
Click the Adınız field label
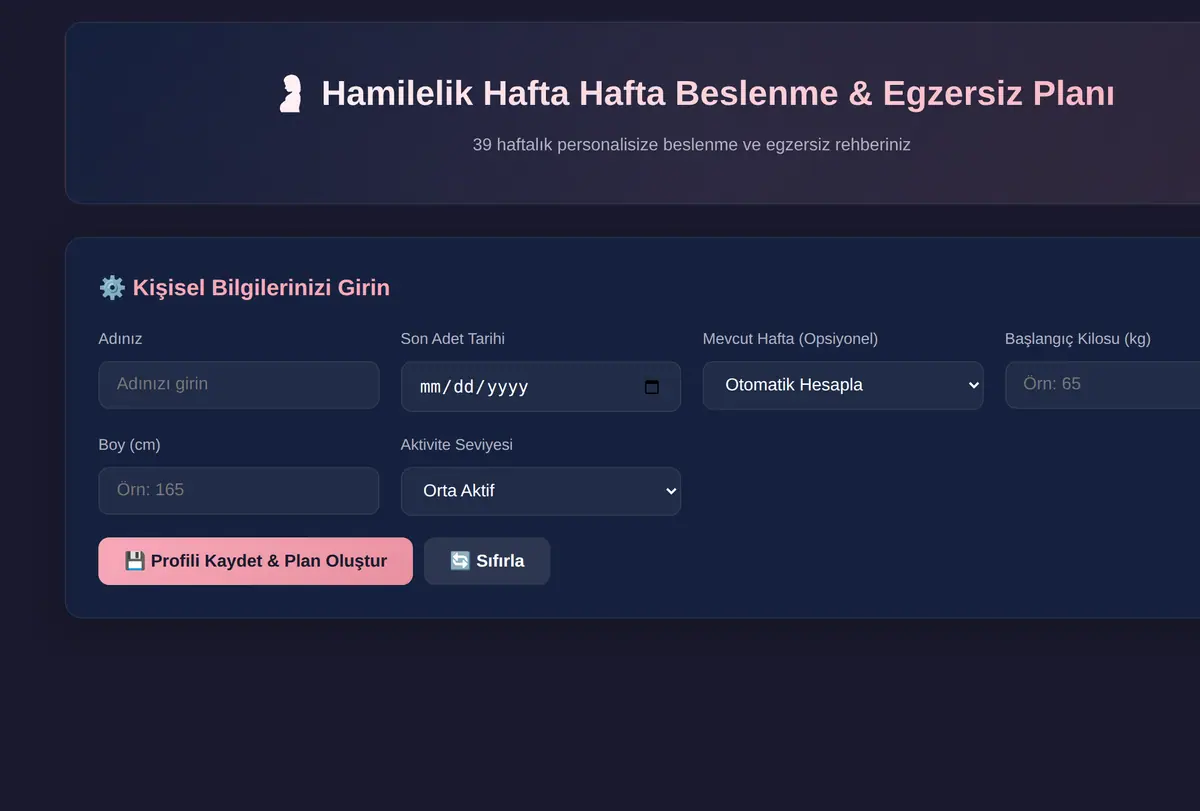(x=121, y=339)
